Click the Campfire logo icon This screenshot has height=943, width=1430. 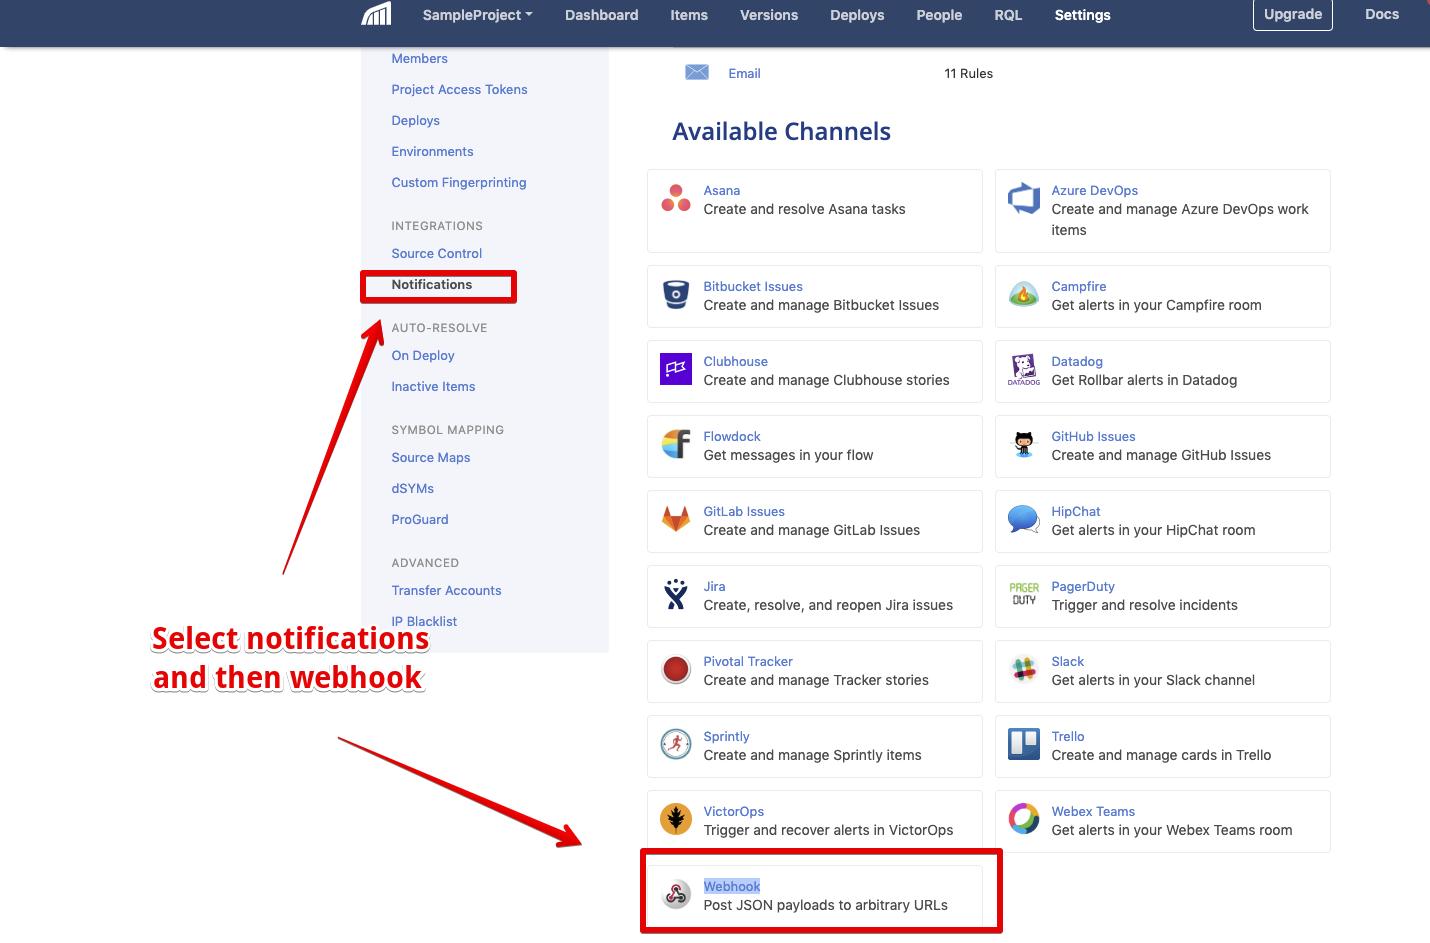(1024, 294)
